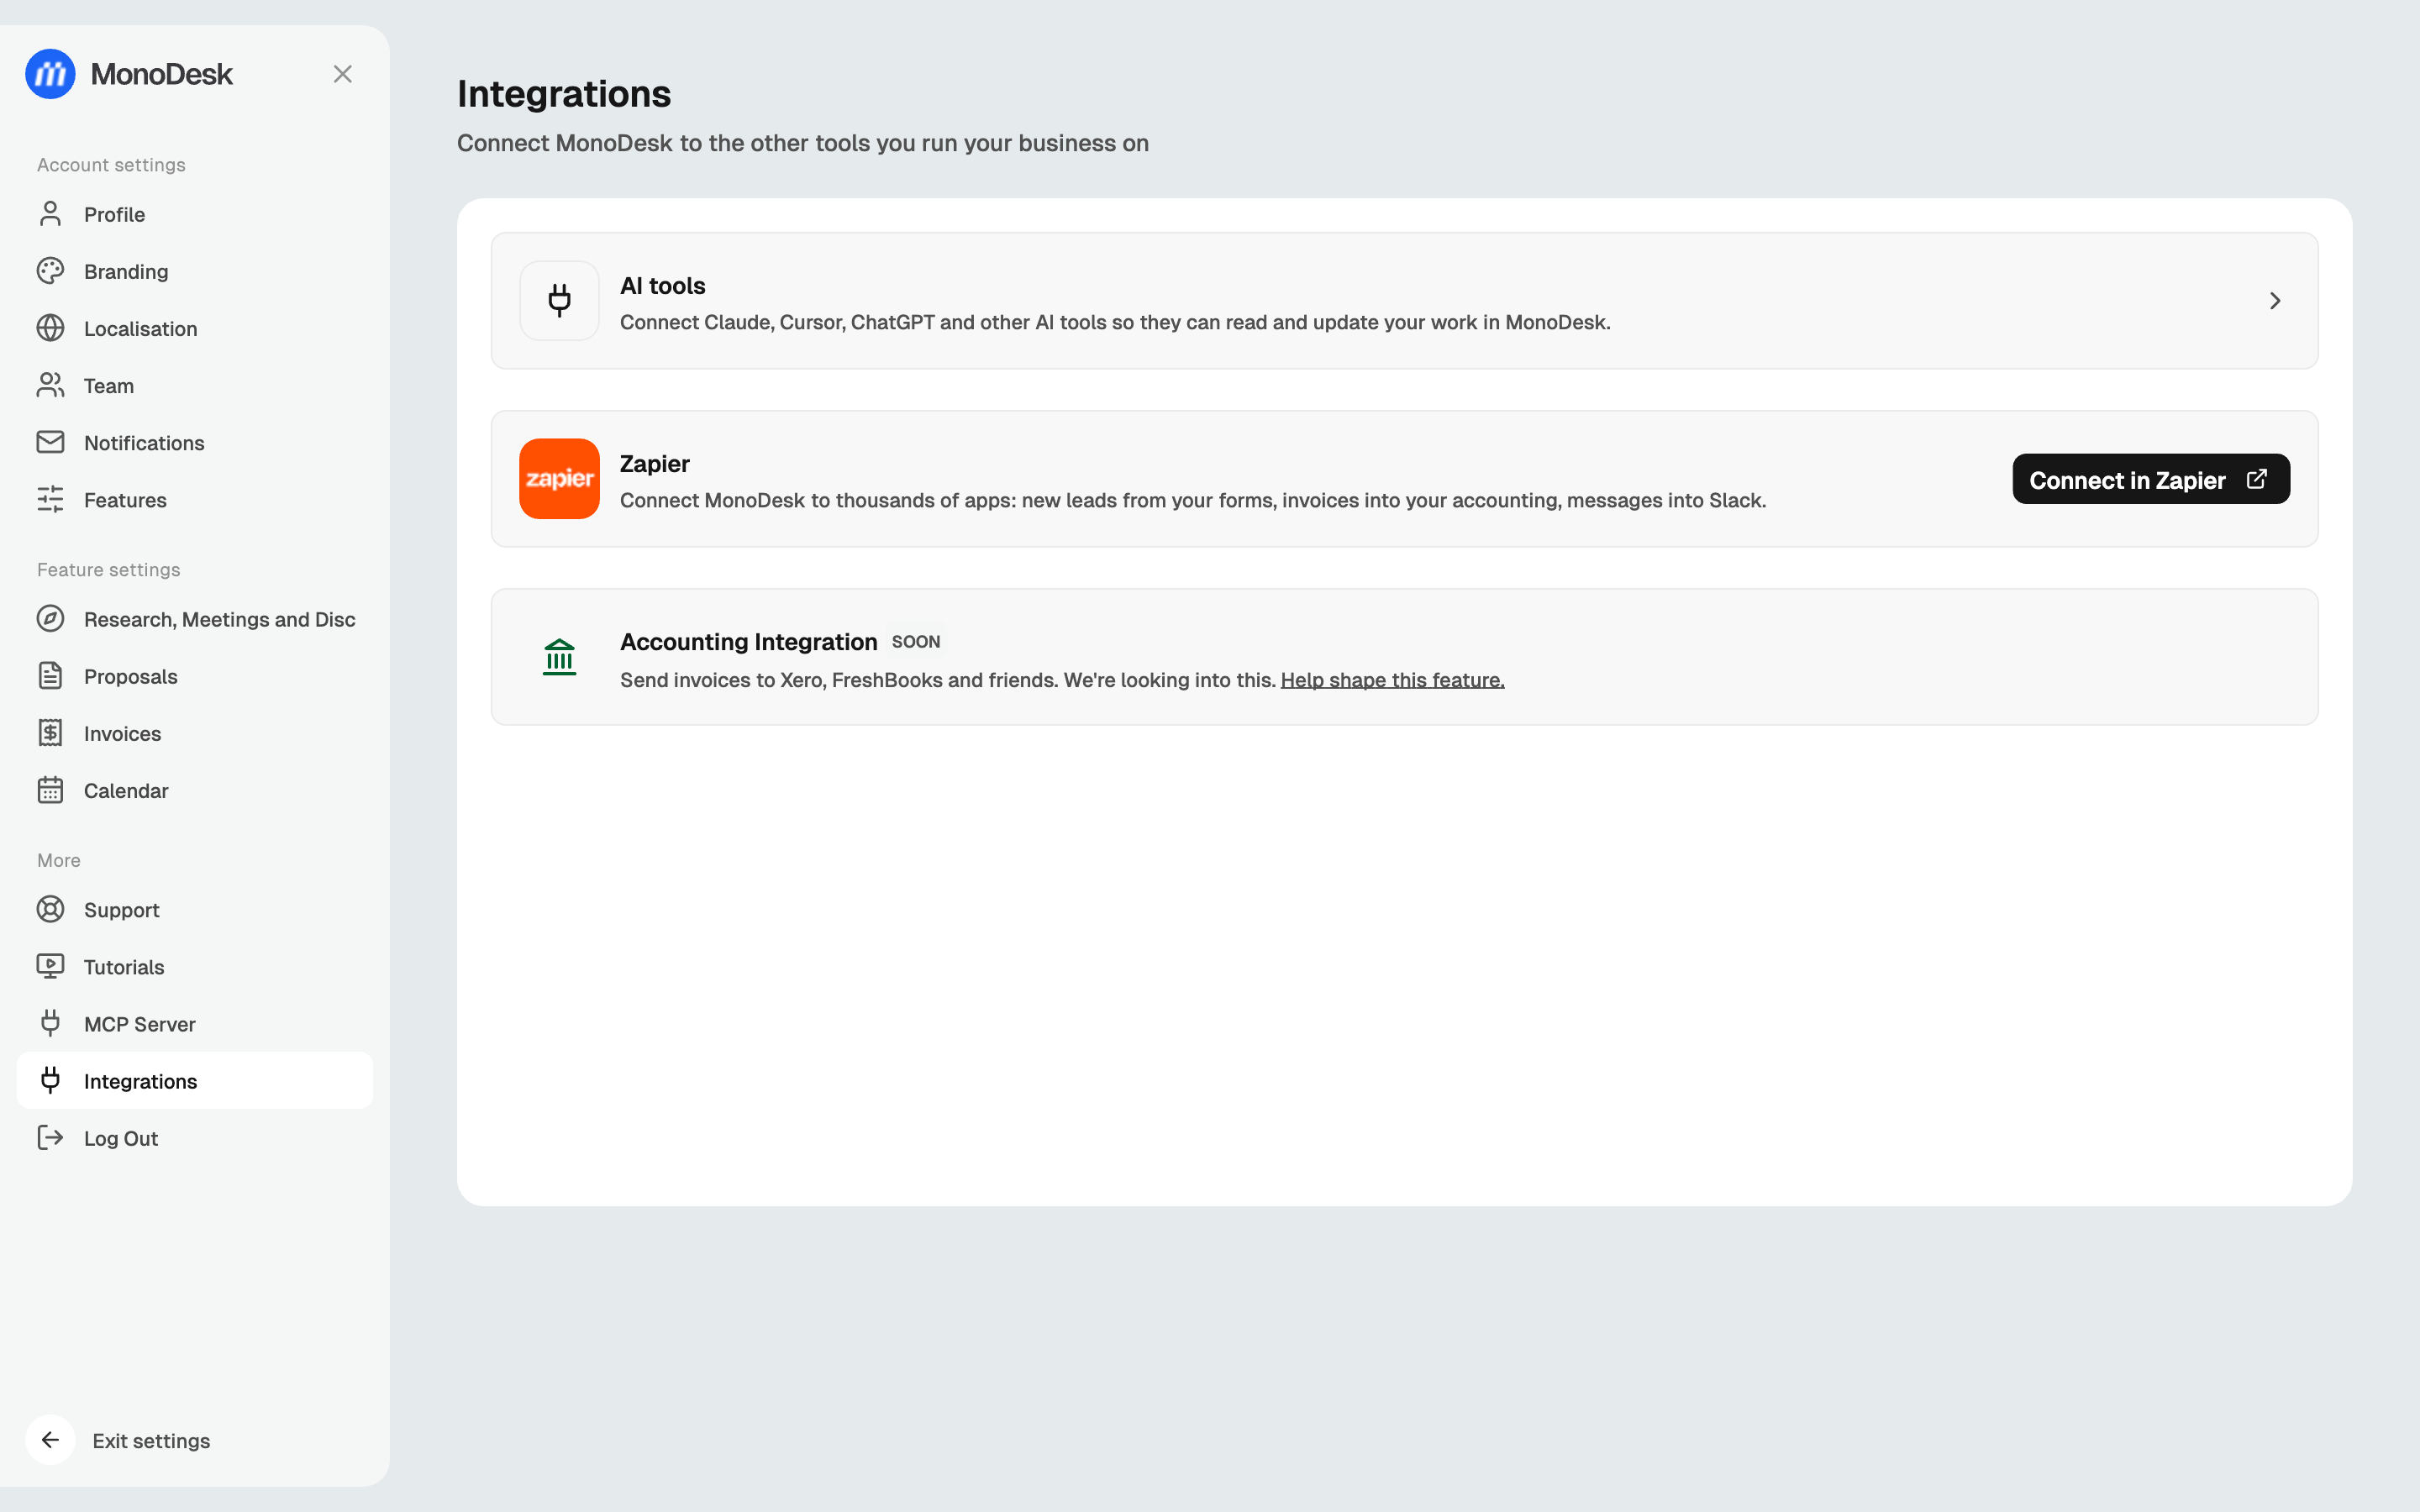Click the Log Out arrow icon

point(50,1137)
